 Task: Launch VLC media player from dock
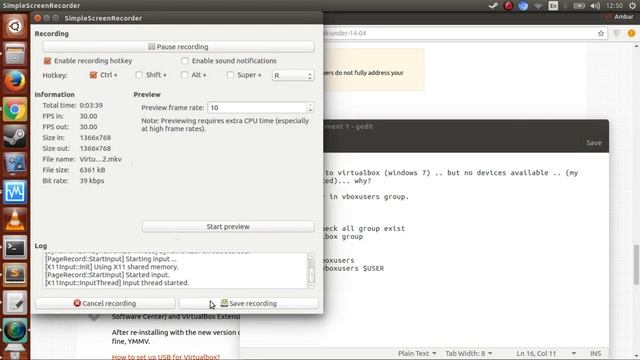(x=15, y=220)
